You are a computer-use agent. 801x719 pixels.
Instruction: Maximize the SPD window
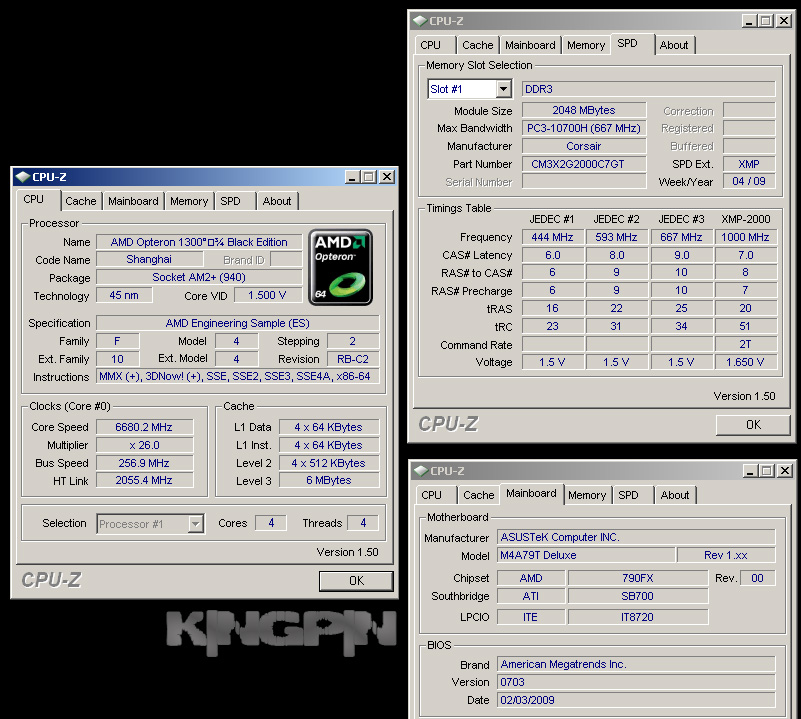[766, 21]
